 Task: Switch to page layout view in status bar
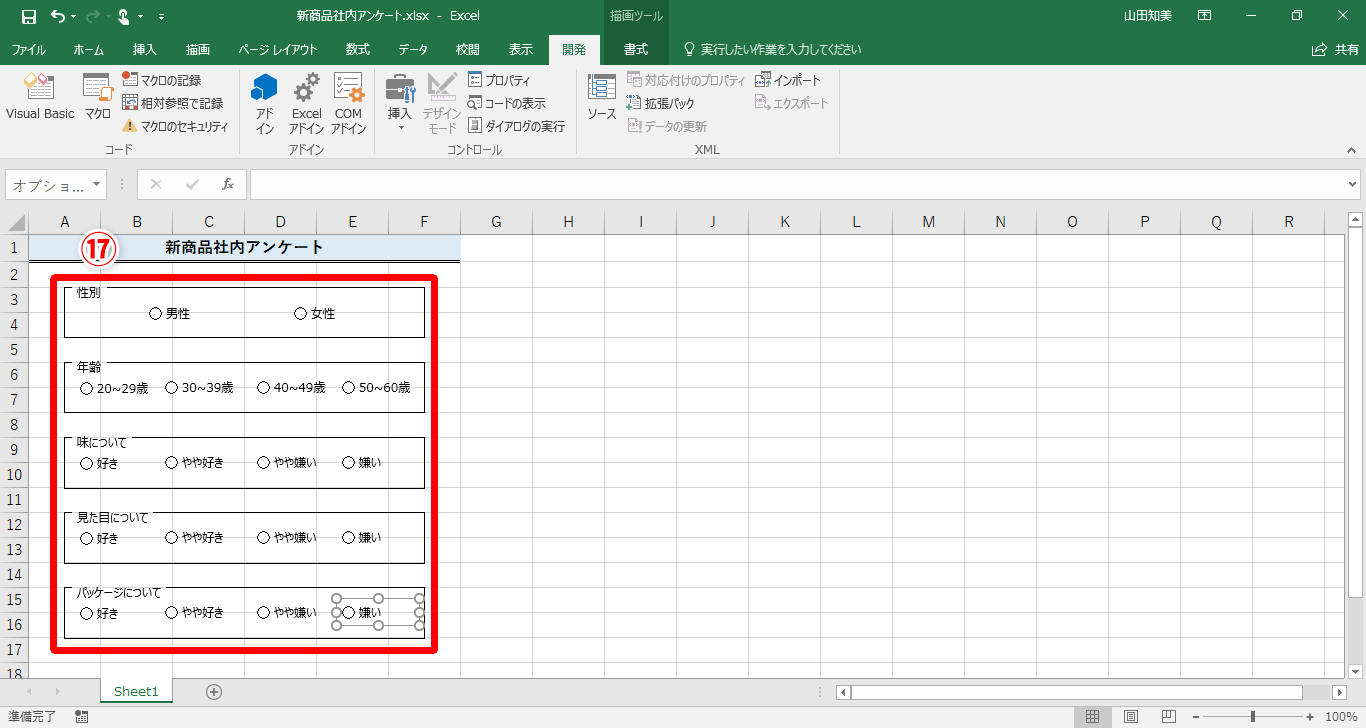[1130, 716]
